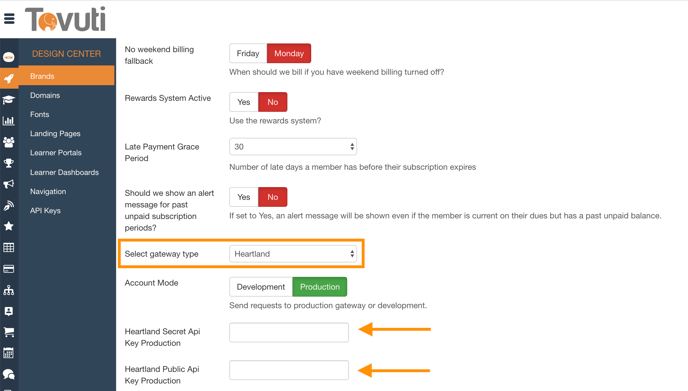Open the megaphone icon

9,184
